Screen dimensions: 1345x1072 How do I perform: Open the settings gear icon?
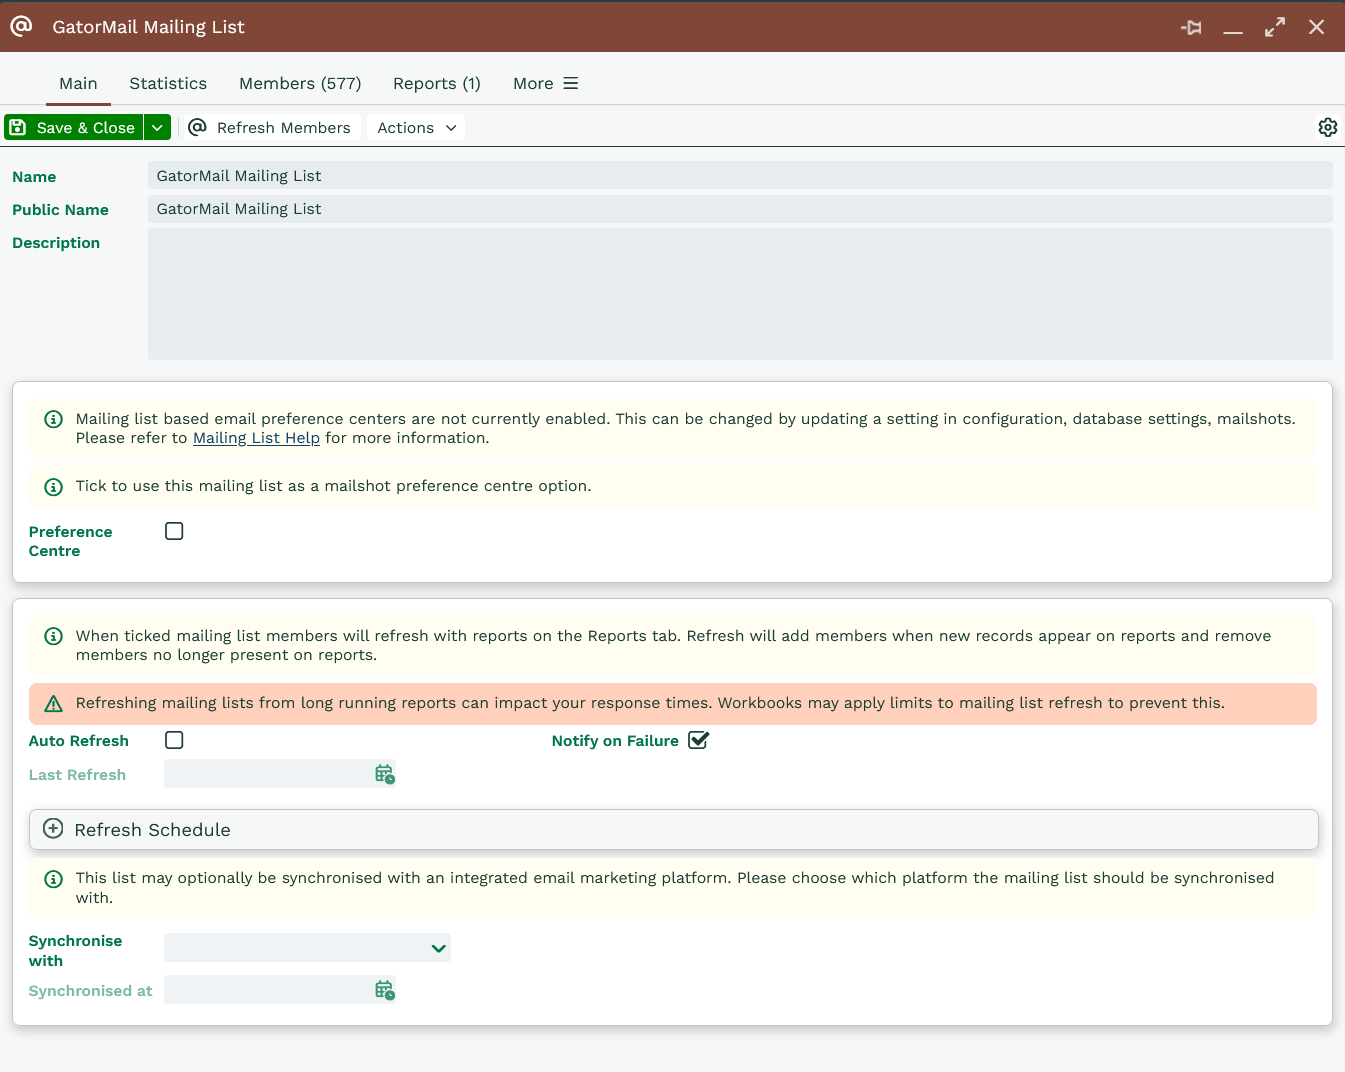point(1327,127)
